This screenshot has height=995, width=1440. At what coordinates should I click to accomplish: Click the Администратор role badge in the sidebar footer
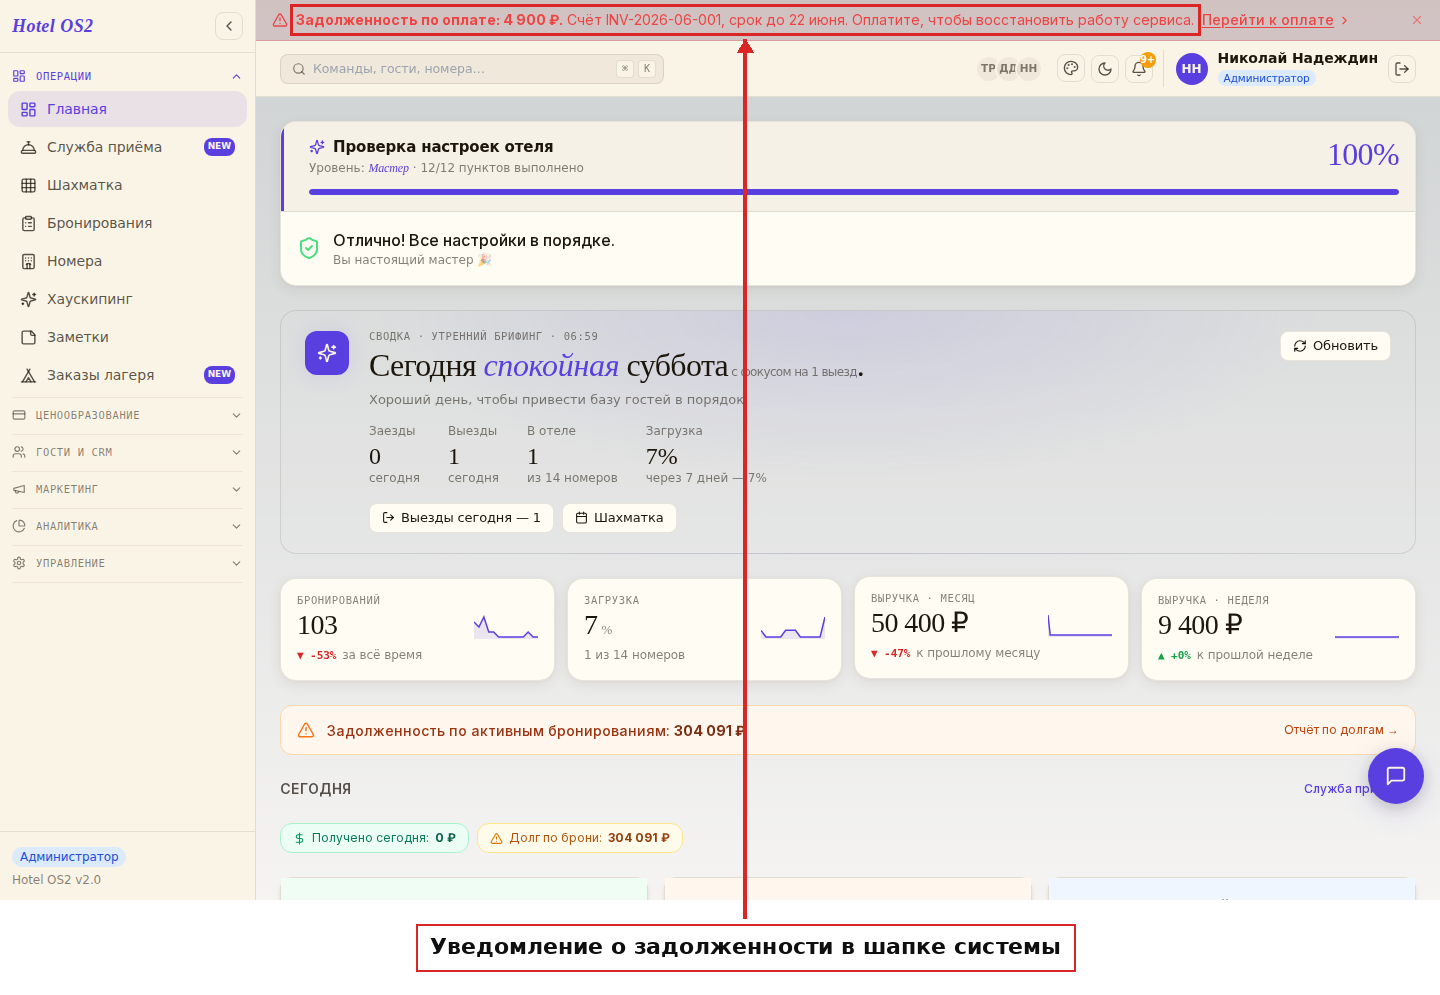pyautogui.click(x=69, y=857)
